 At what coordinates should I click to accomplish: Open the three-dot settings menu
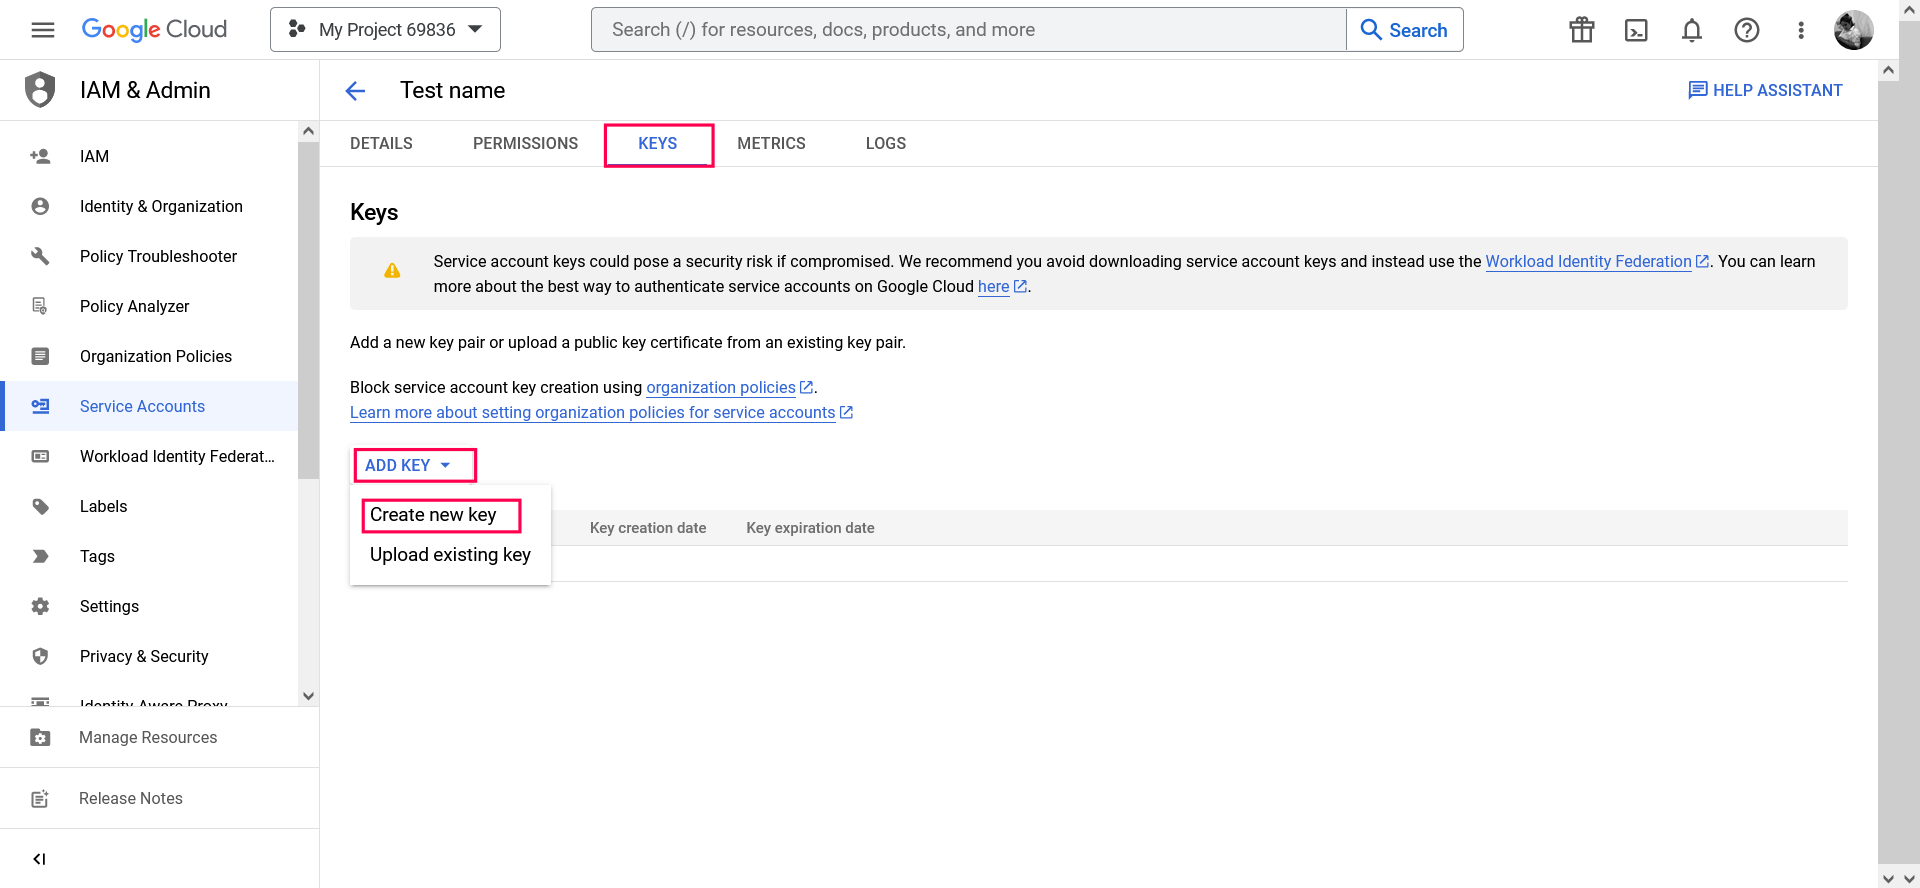point(1801,30)
